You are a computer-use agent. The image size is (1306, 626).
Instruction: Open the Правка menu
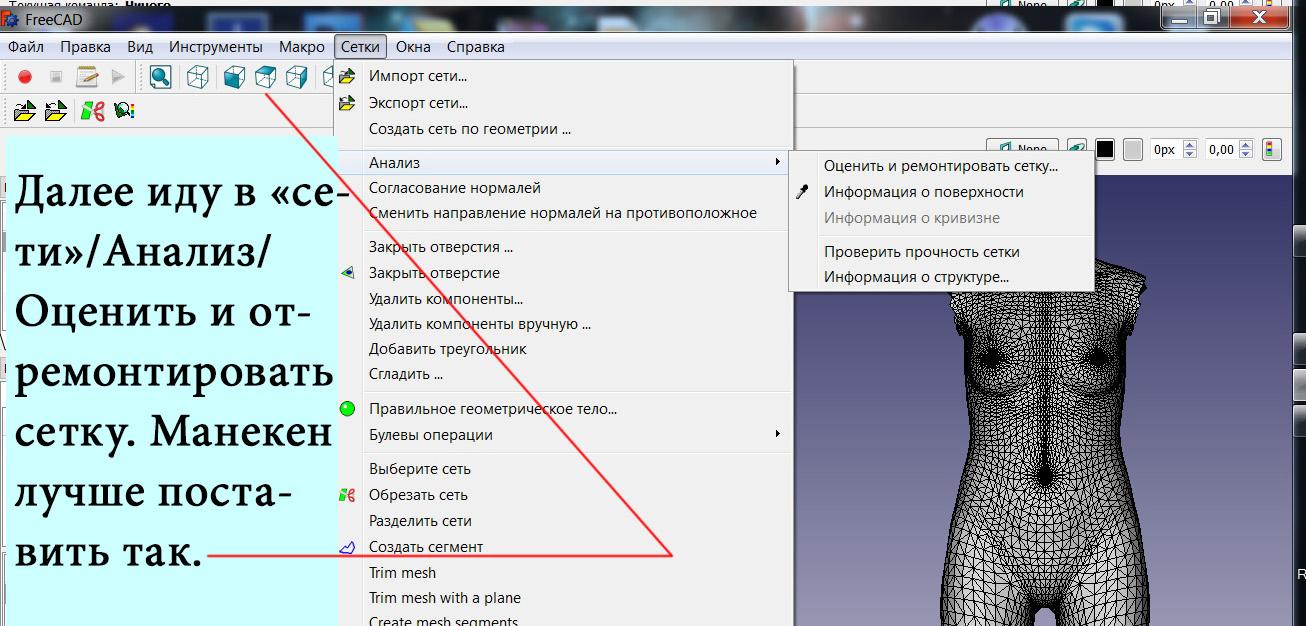[85, 47]
